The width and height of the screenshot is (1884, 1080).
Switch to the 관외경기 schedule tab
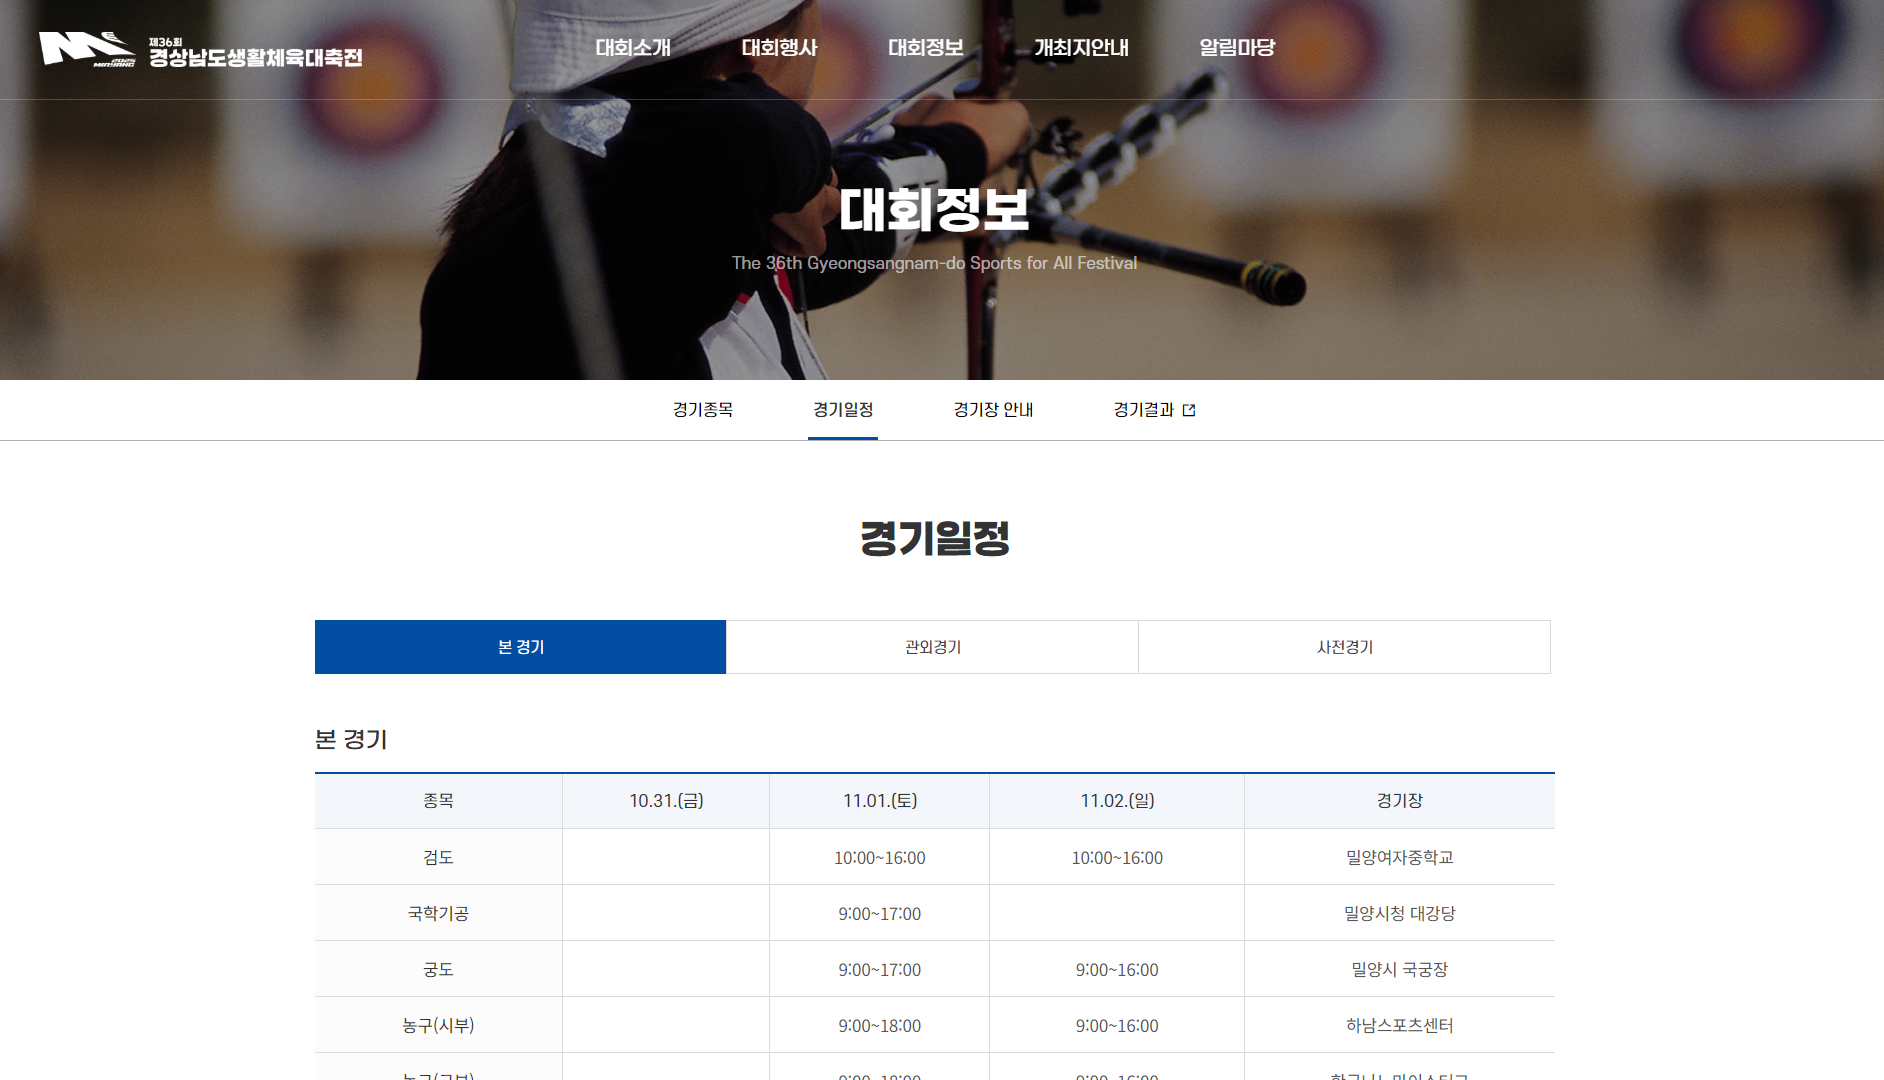932,647
